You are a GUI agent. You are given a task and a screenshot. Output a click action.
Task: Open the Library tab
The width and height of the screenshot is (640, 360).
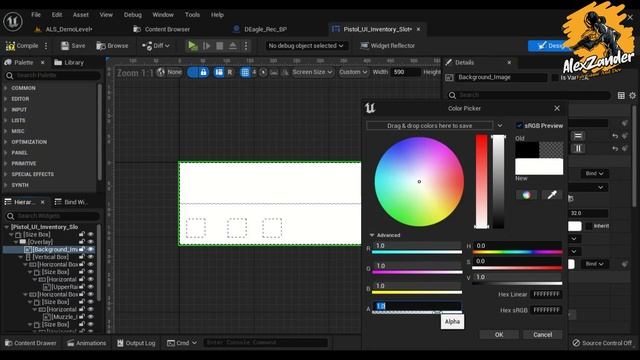click(69, 62)
